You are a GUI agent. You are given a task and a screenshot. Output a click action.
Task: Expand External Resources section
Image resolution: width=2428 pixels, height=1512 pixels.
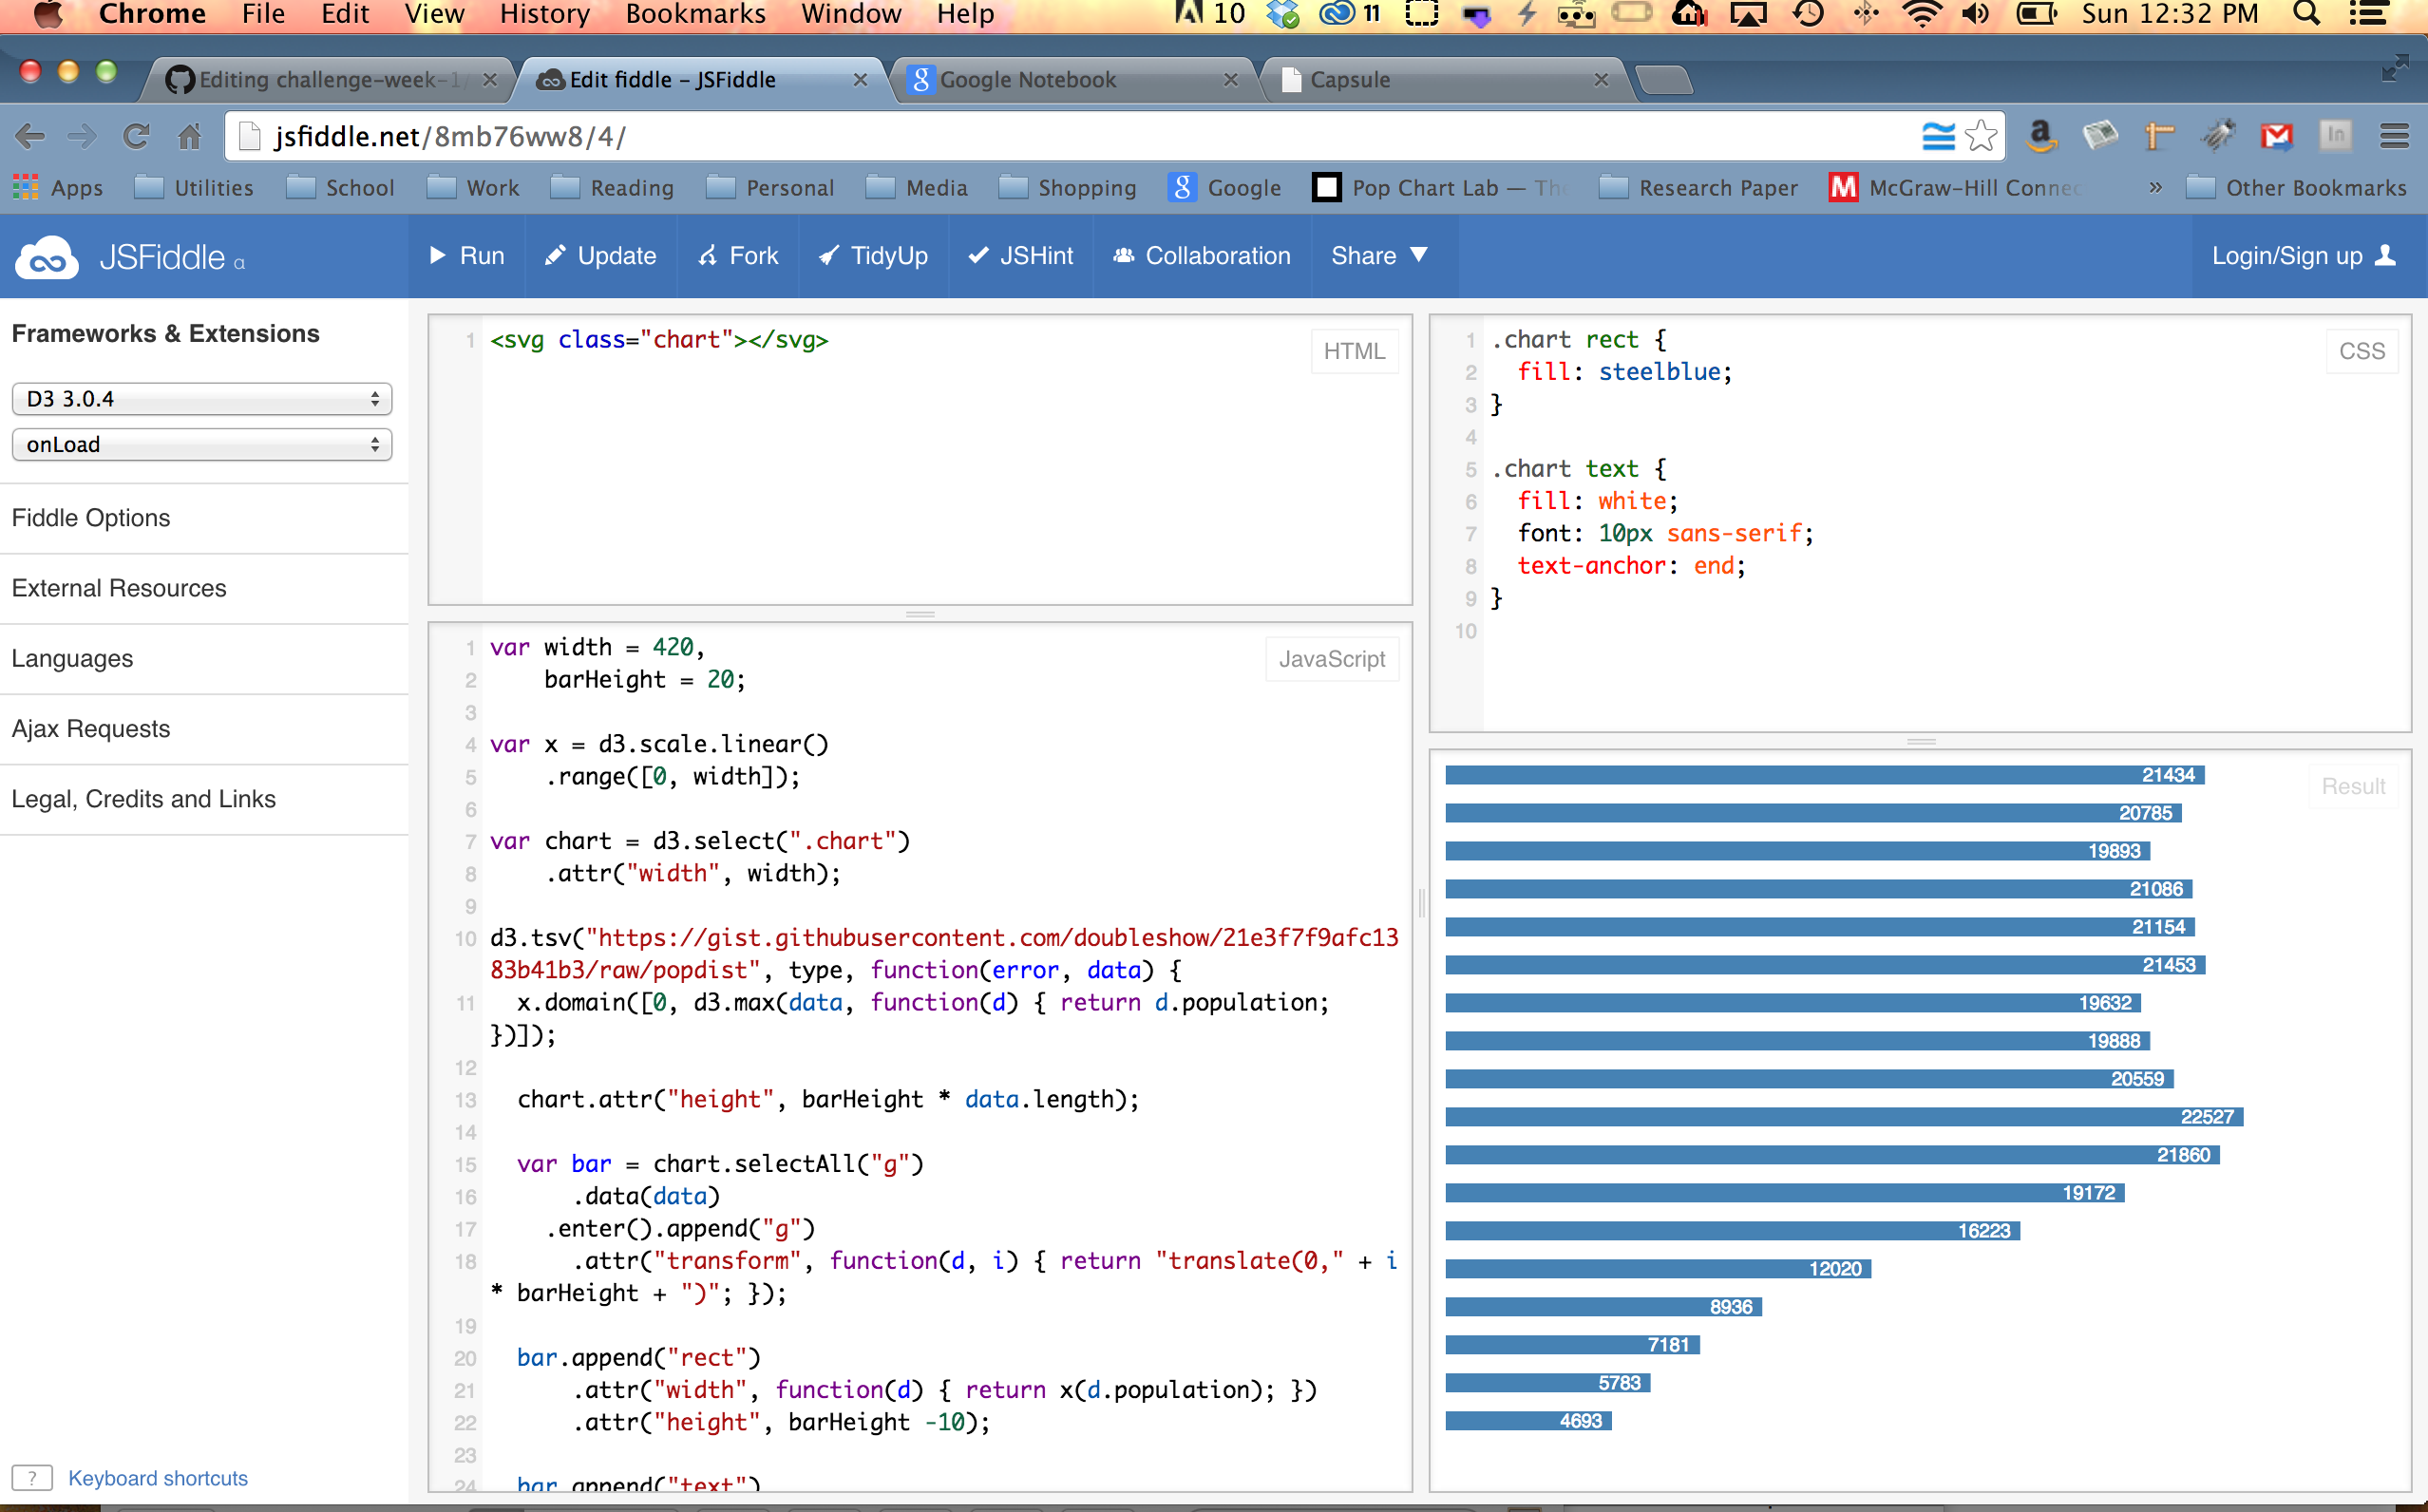(204, 588)
